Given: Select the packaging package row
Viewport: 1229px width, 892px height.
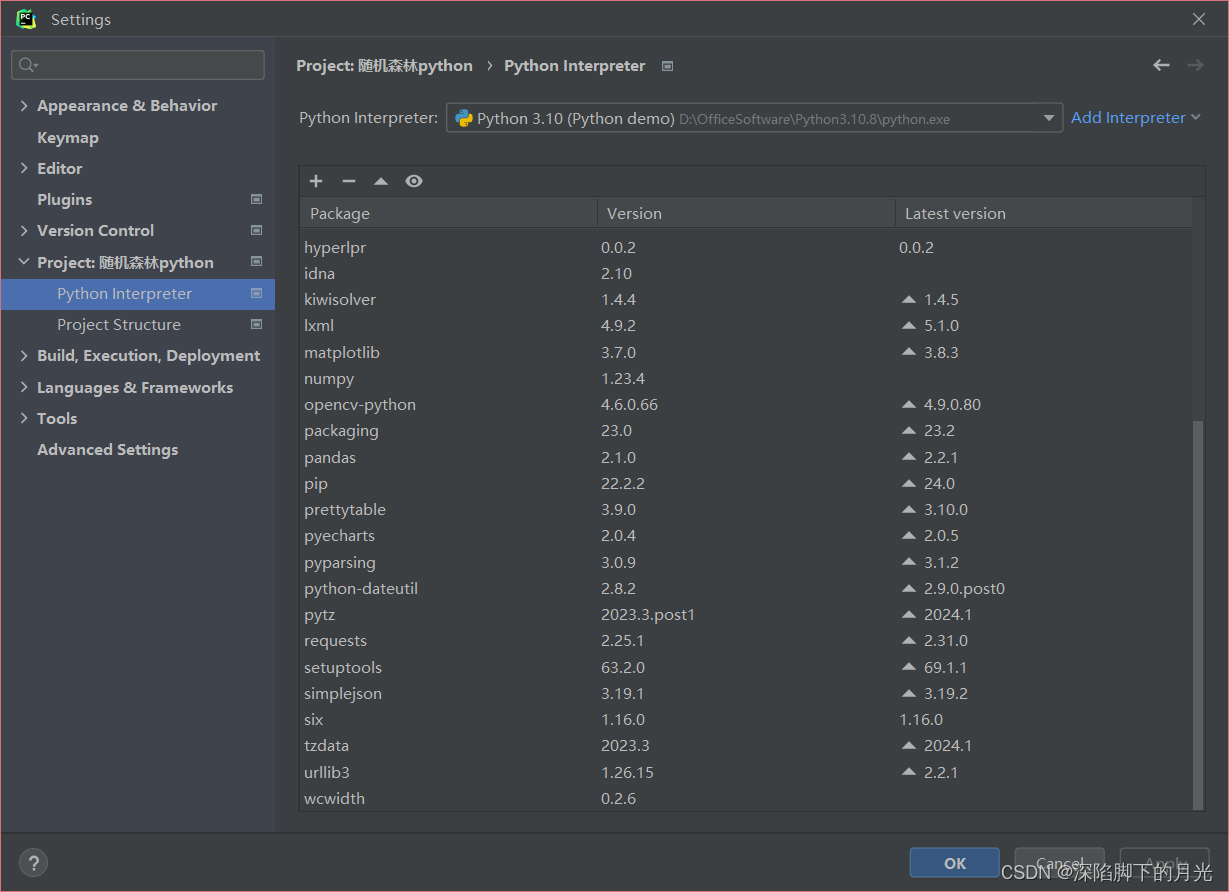Looking at the screenshot, I should pyautogui.click(x=746, y=430).
